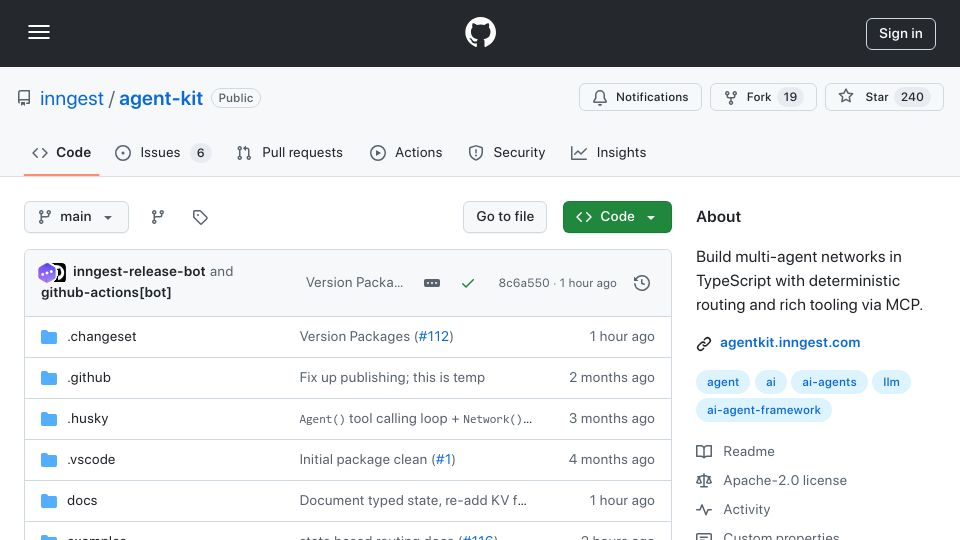This screenshot has height=540, width=960.
Task: Click the .vscode folder icon
Action: point(49,460)
